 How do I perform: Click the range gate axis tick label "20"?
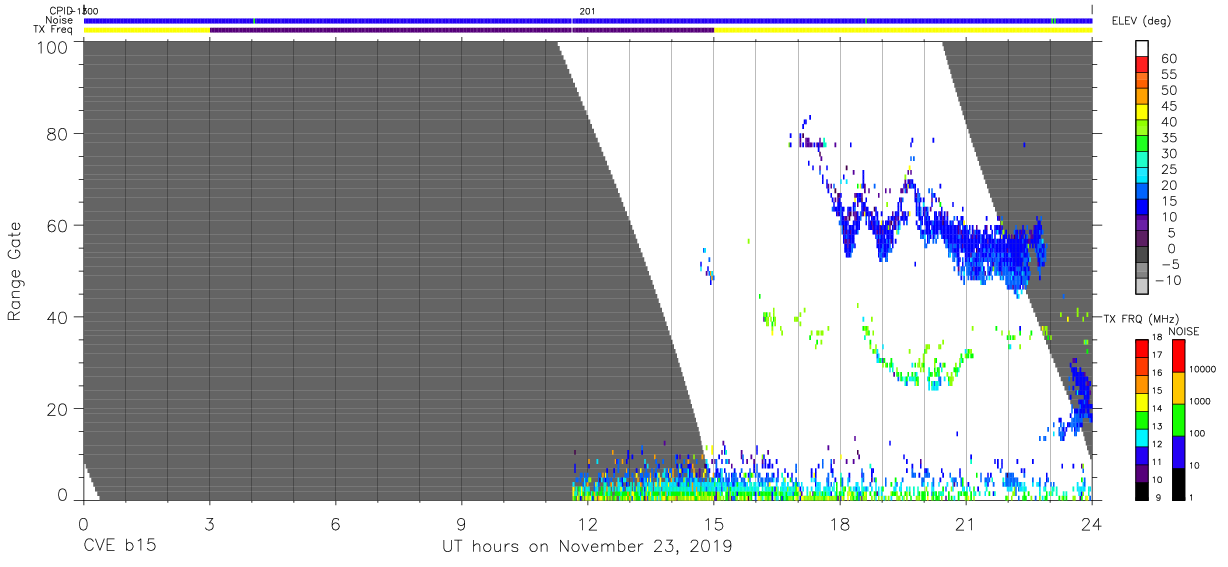point(56,409)
